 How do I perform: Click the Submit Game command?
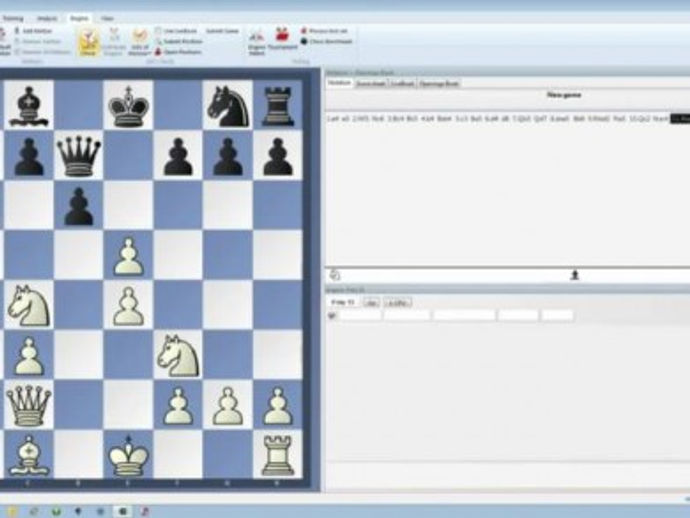(x=222, y=31)
